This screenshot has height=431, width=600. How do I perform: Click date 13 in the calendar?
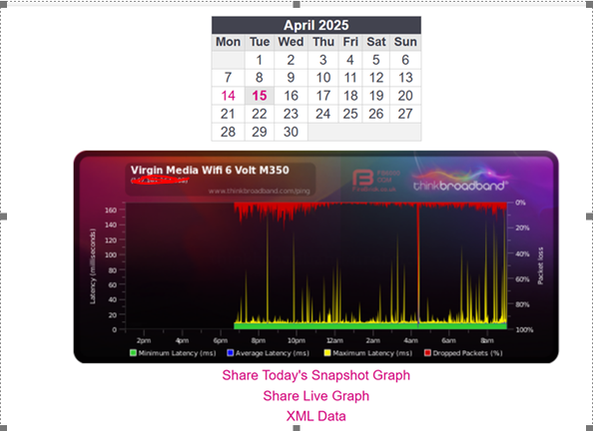pyautogui.click(x=406, y=78)
